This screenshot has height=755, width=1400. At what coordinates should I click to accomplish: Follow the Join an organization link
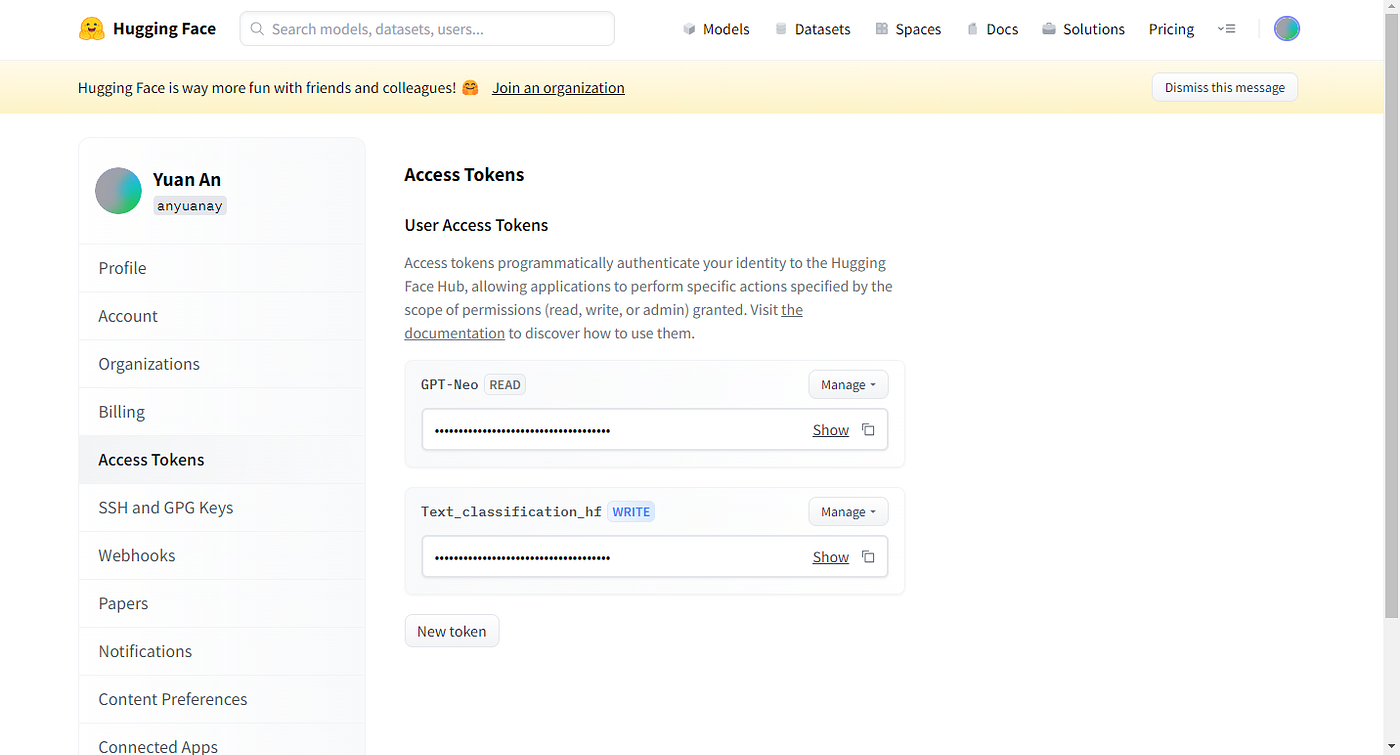tap(558, 88)
